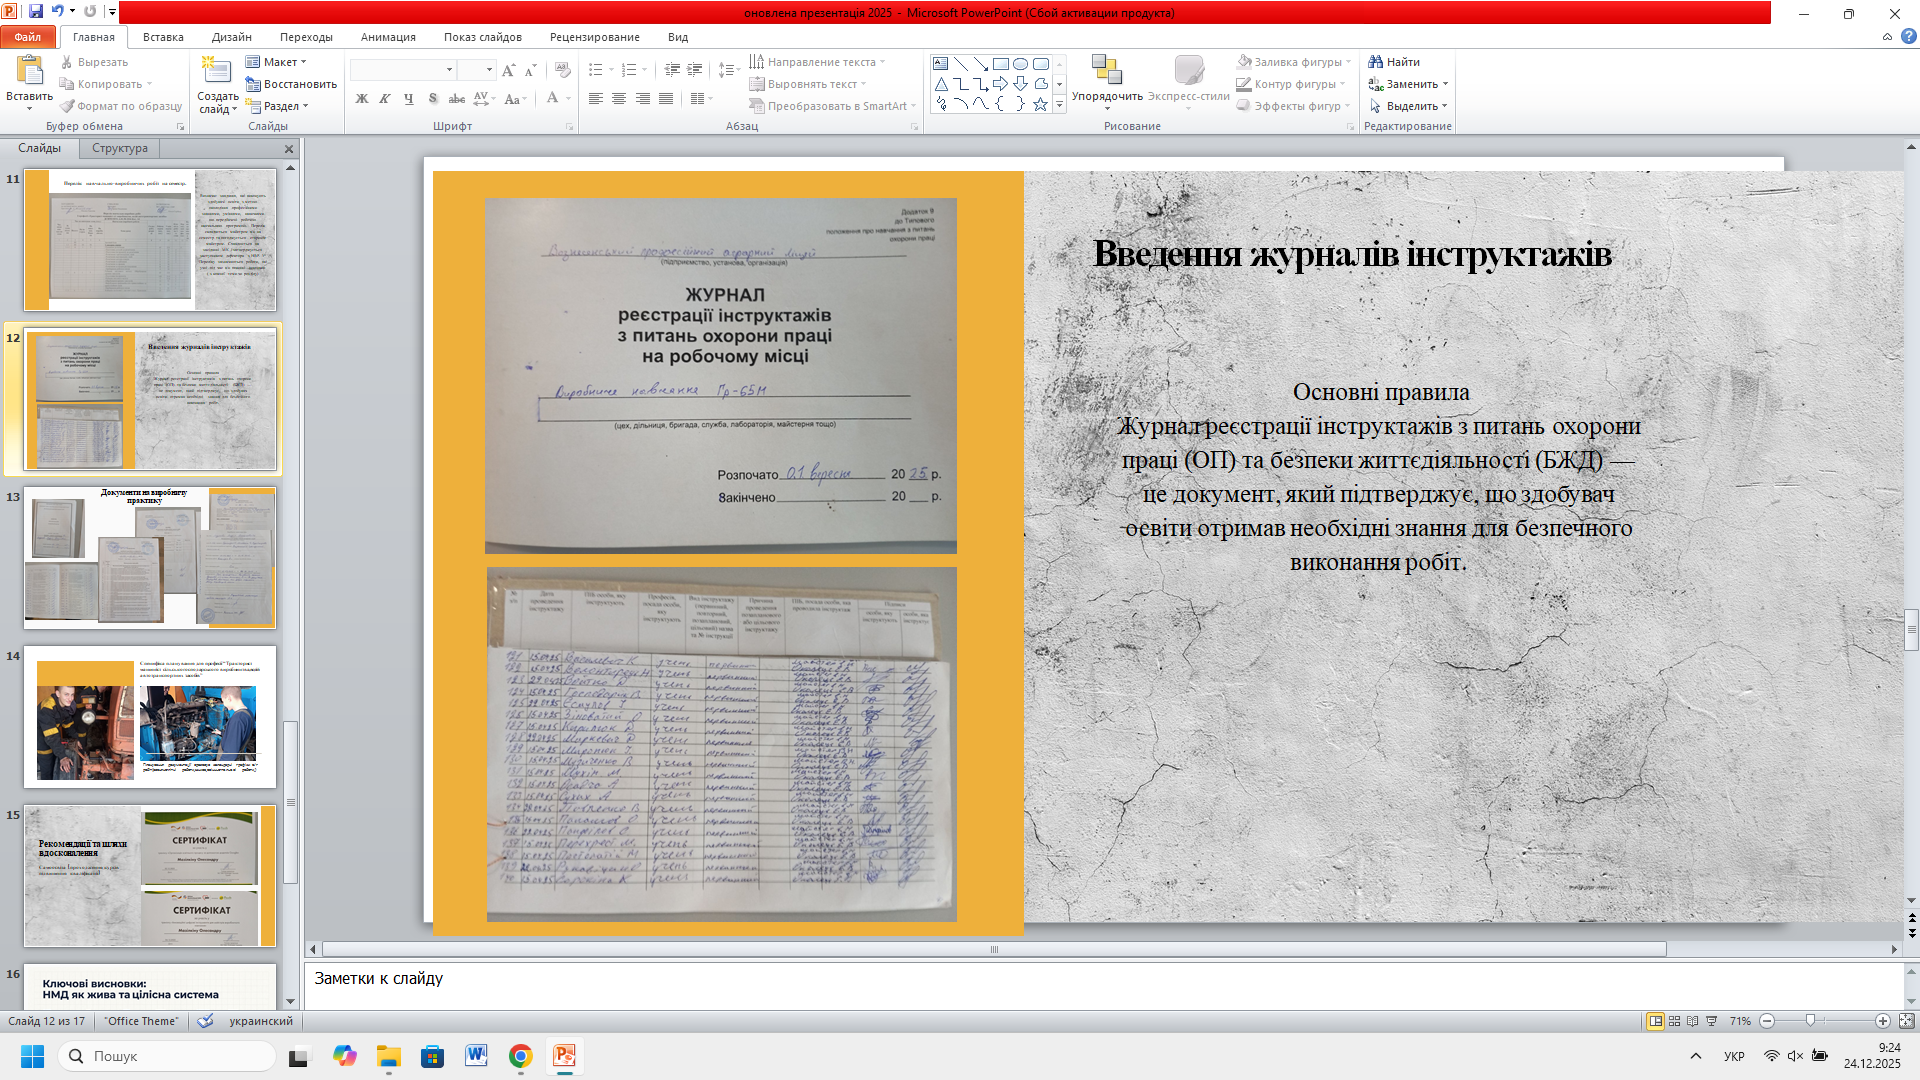This screenshot has width=1920, height=1080.
Task: Toggle underline (Ч) formatting
Action: point(409,99)
